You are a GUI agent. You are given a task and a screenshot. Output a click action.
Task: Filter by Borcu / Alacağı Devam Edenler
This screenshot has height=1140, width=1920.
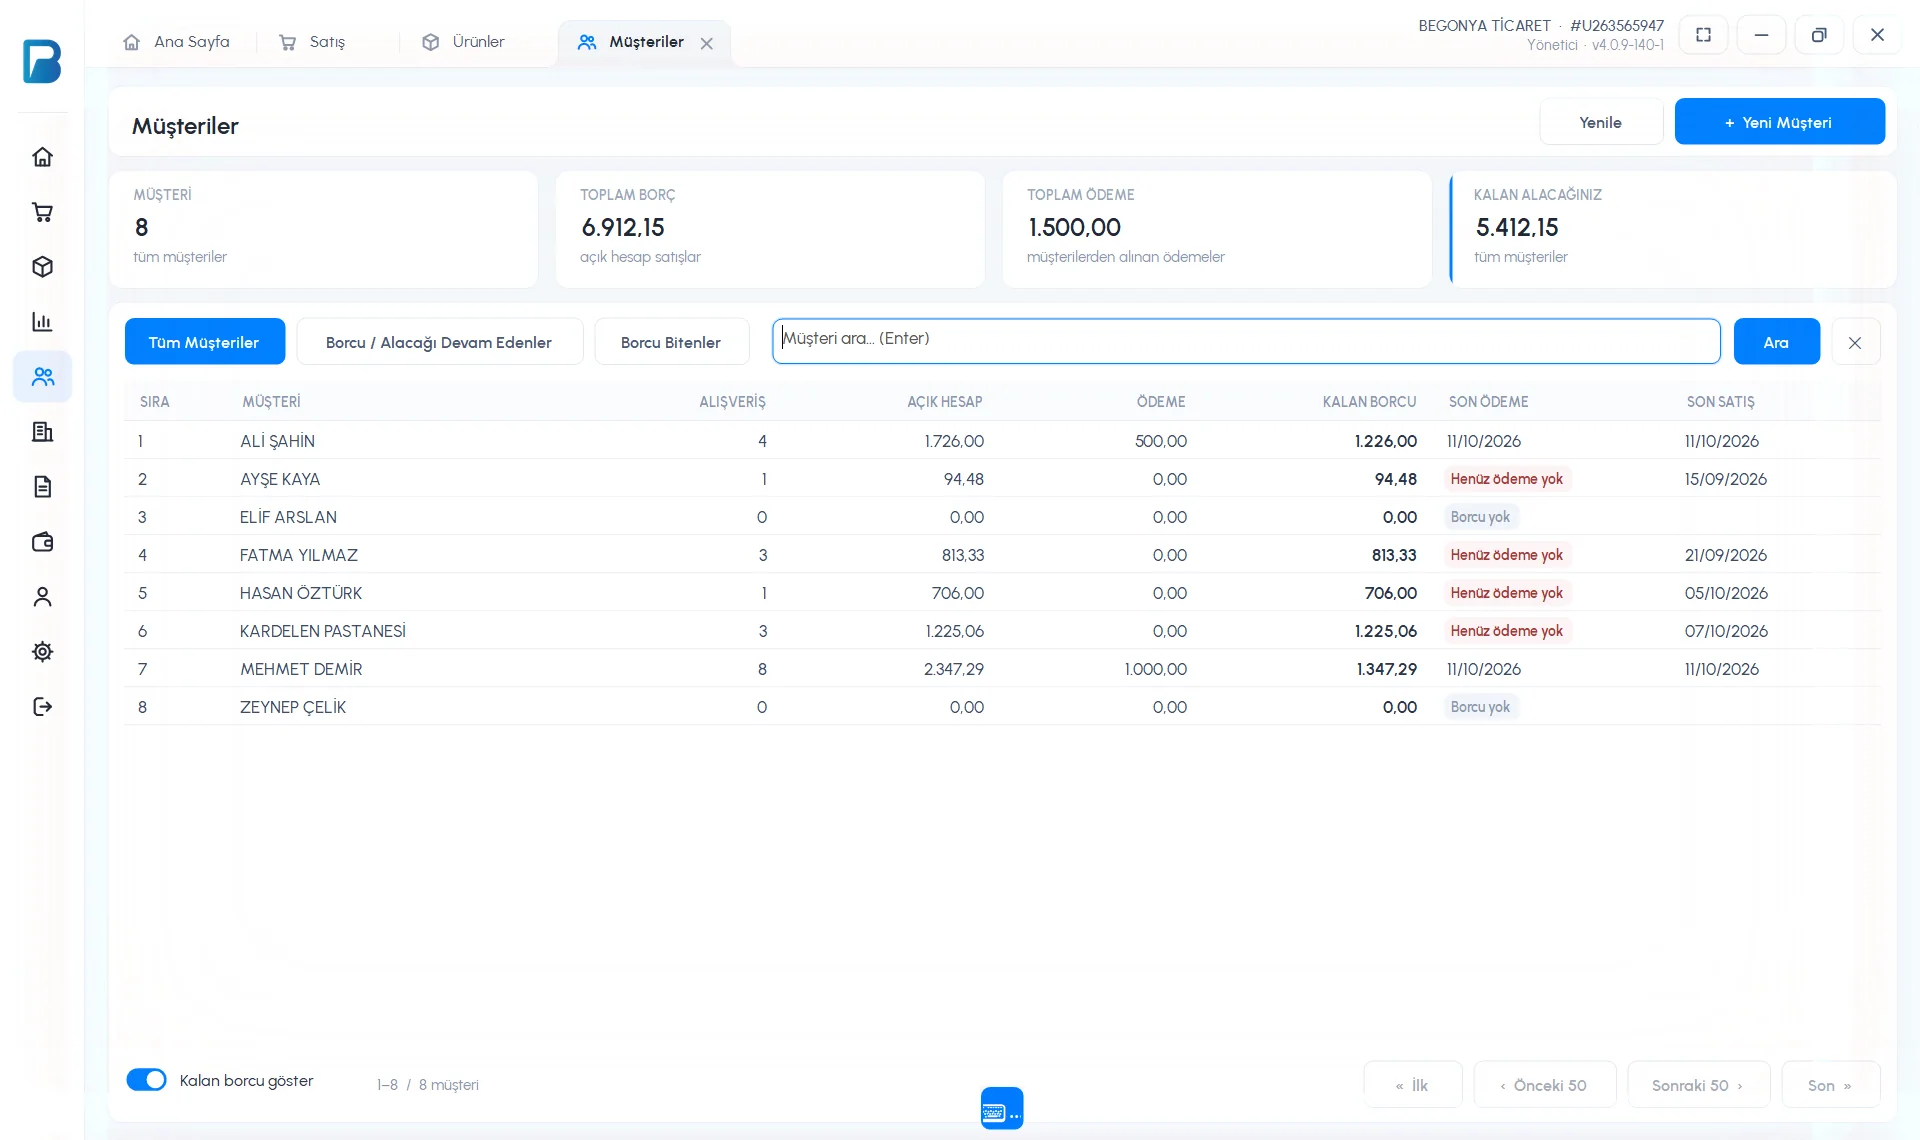pos(440,342)
